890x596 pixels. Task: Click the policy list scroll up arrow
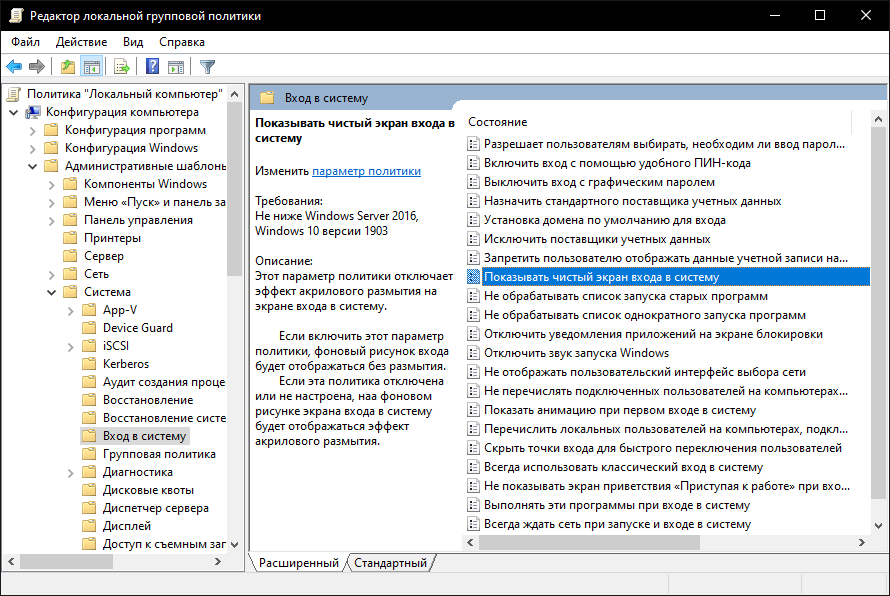click(x=878, y=119)
